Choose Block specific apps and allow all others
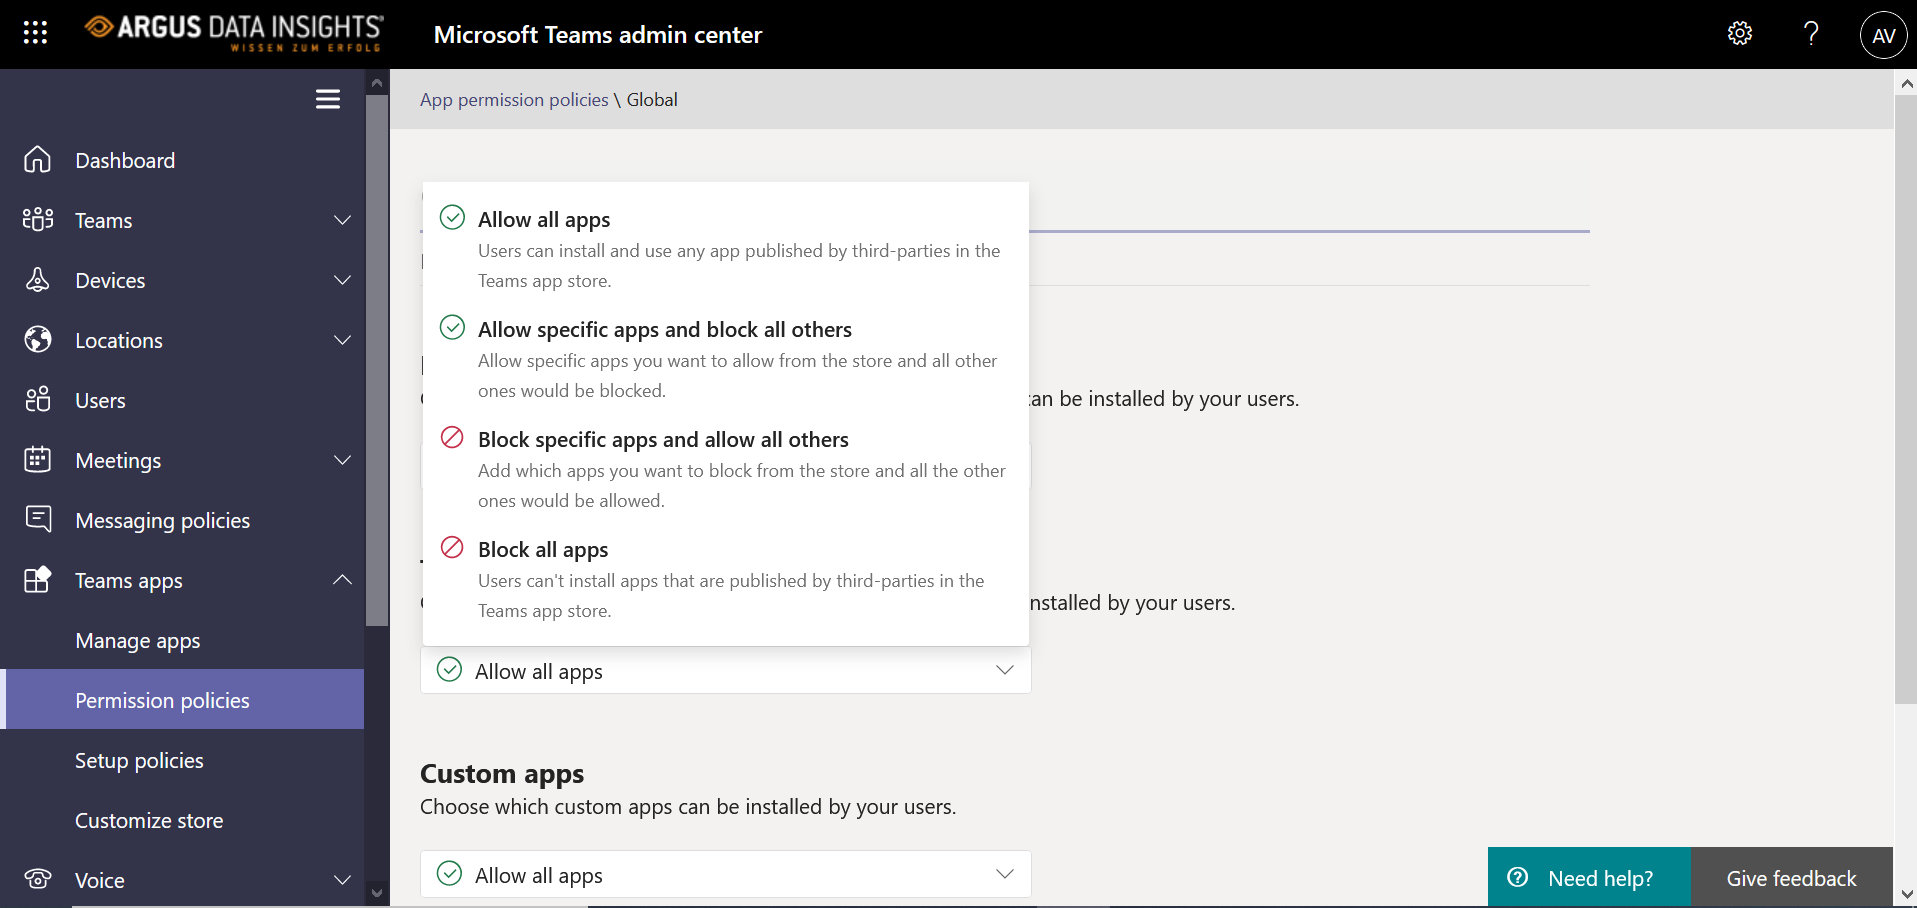This screenshot has height=908, width=1917. click(x=726, y=469)
